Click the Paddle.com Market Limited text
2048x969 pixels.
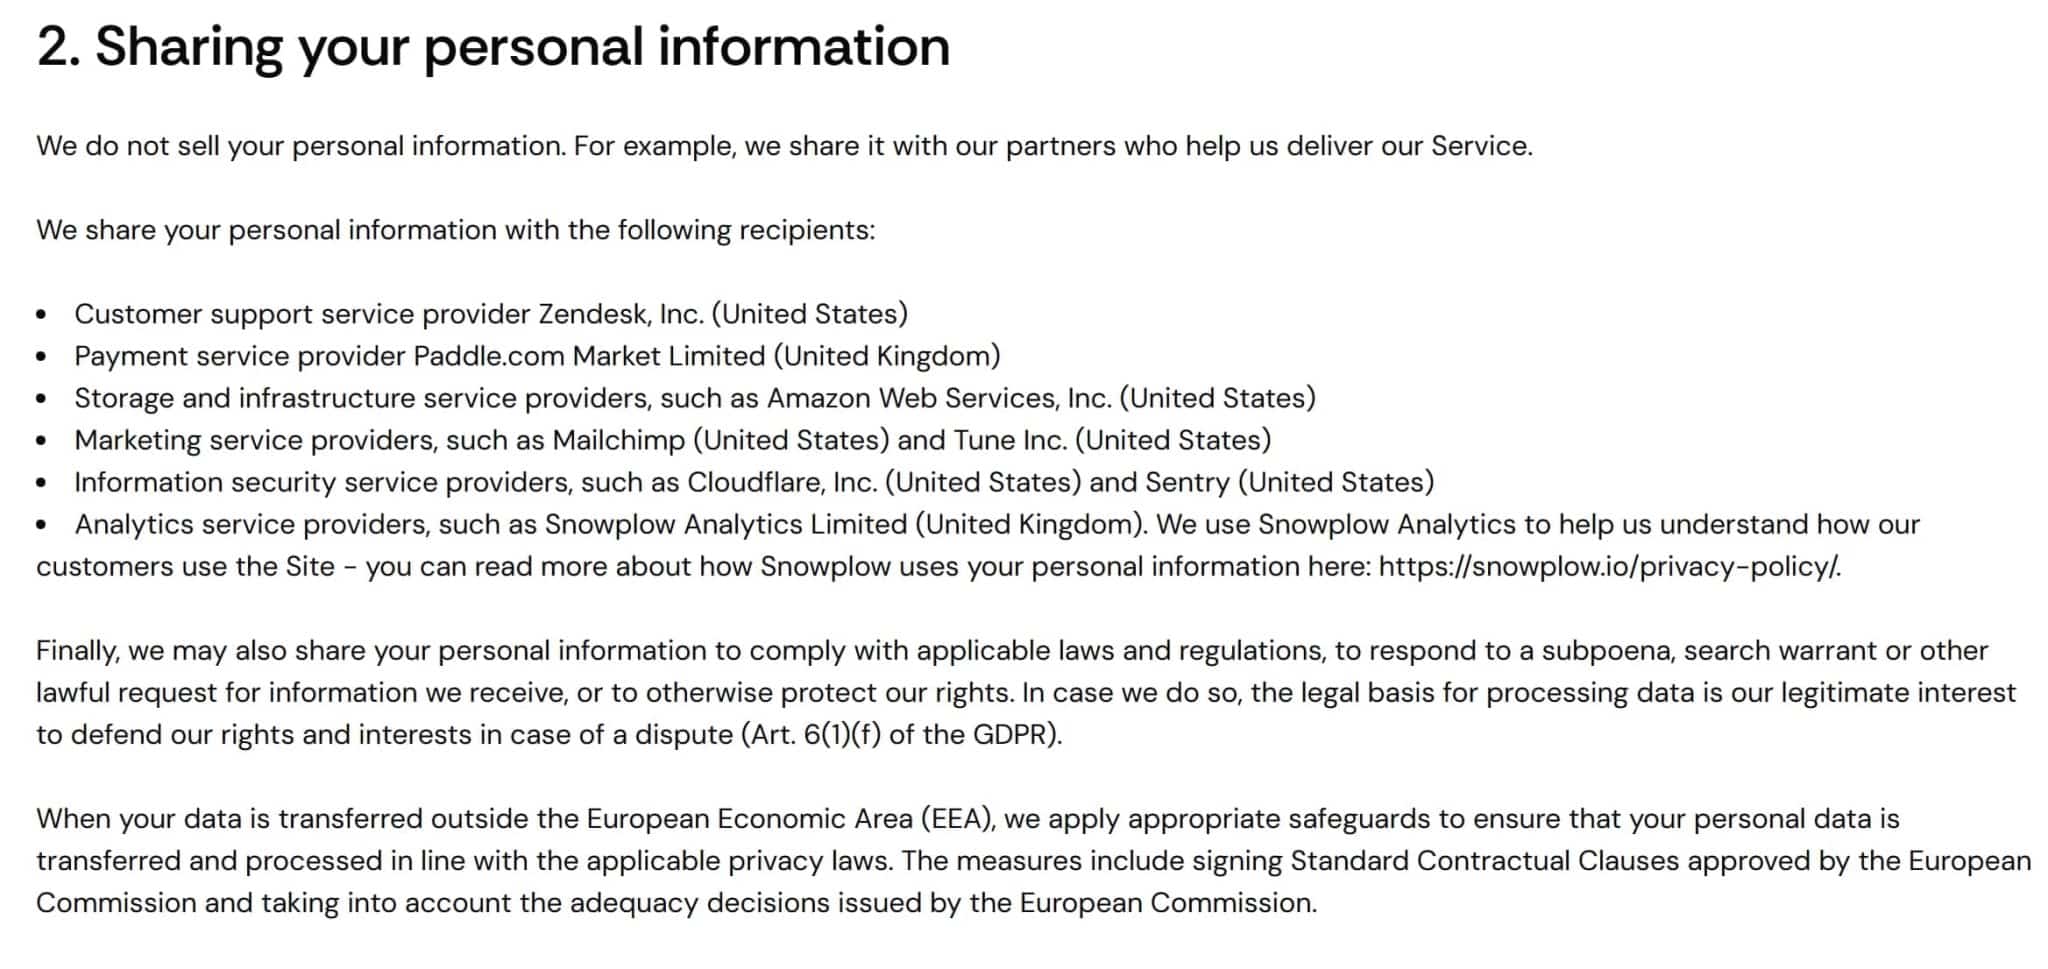589,356
